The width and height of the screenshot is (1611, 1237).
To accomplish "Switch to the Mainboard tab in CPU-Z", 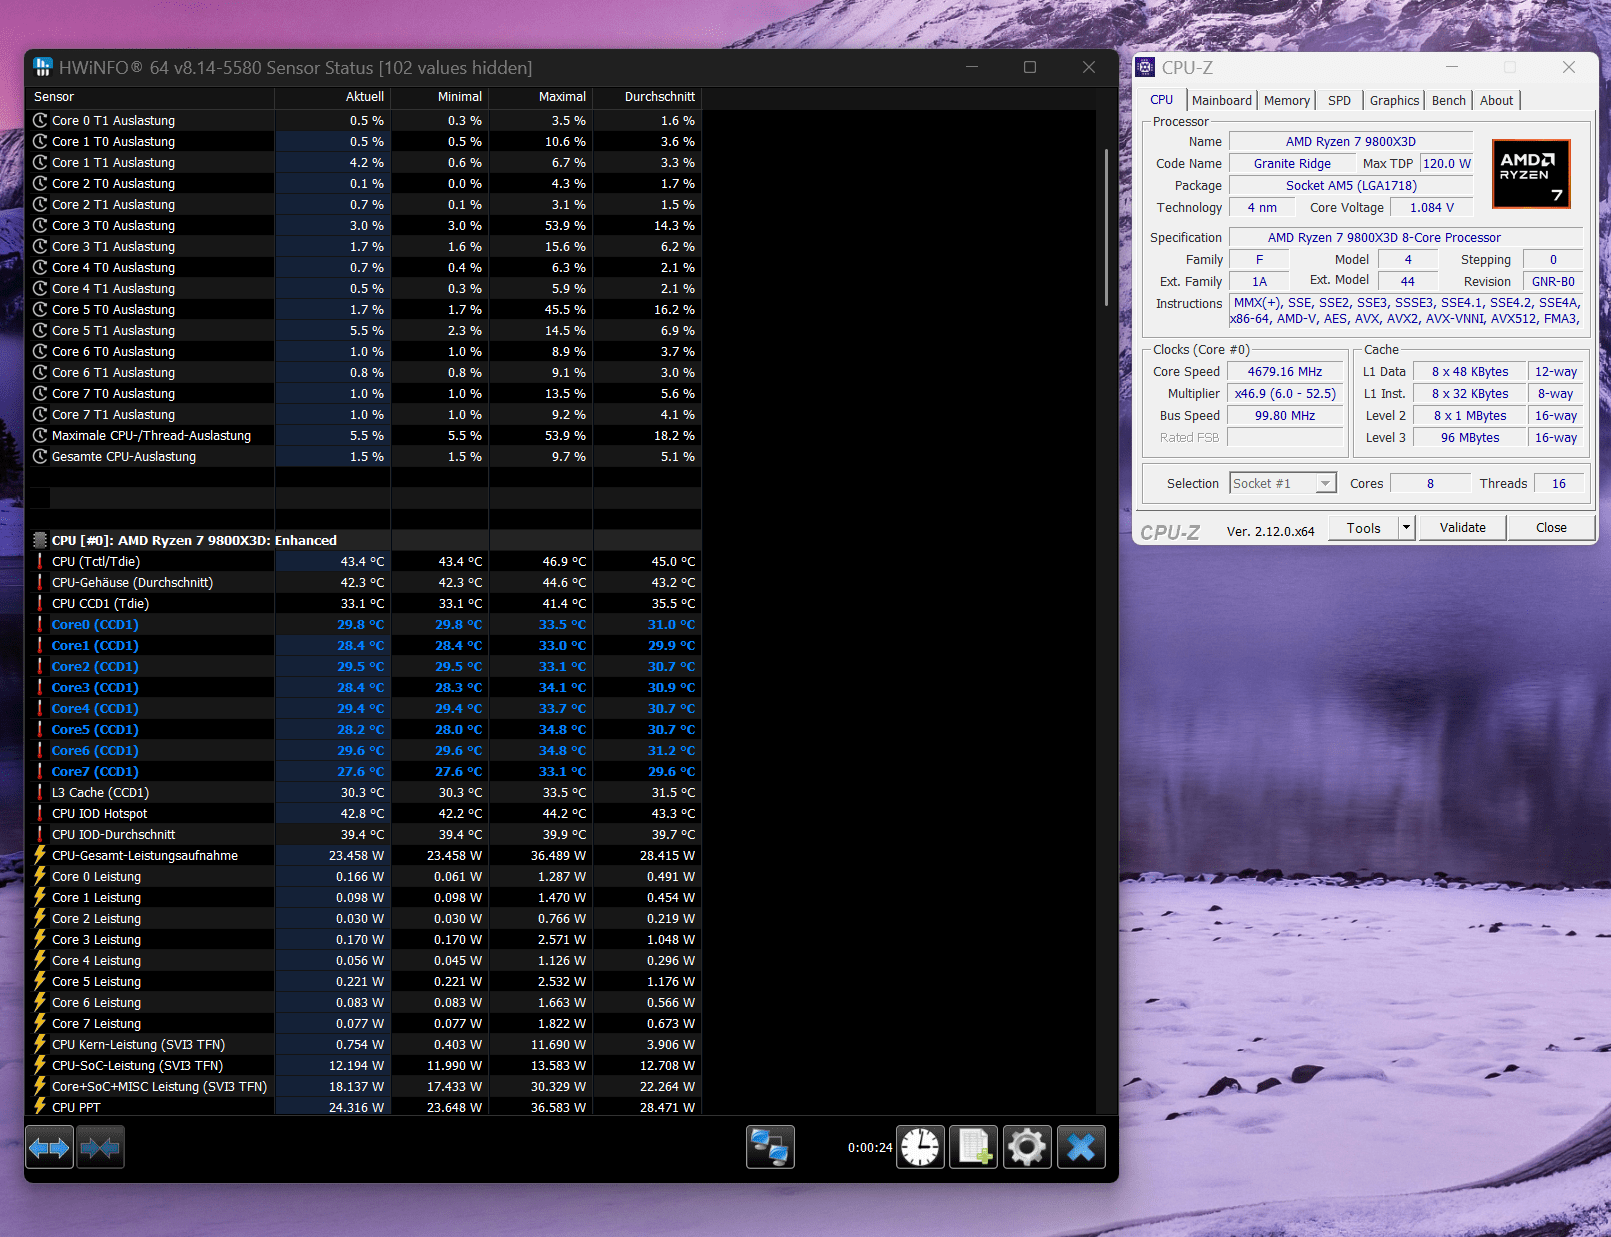I will [1222, 100].
